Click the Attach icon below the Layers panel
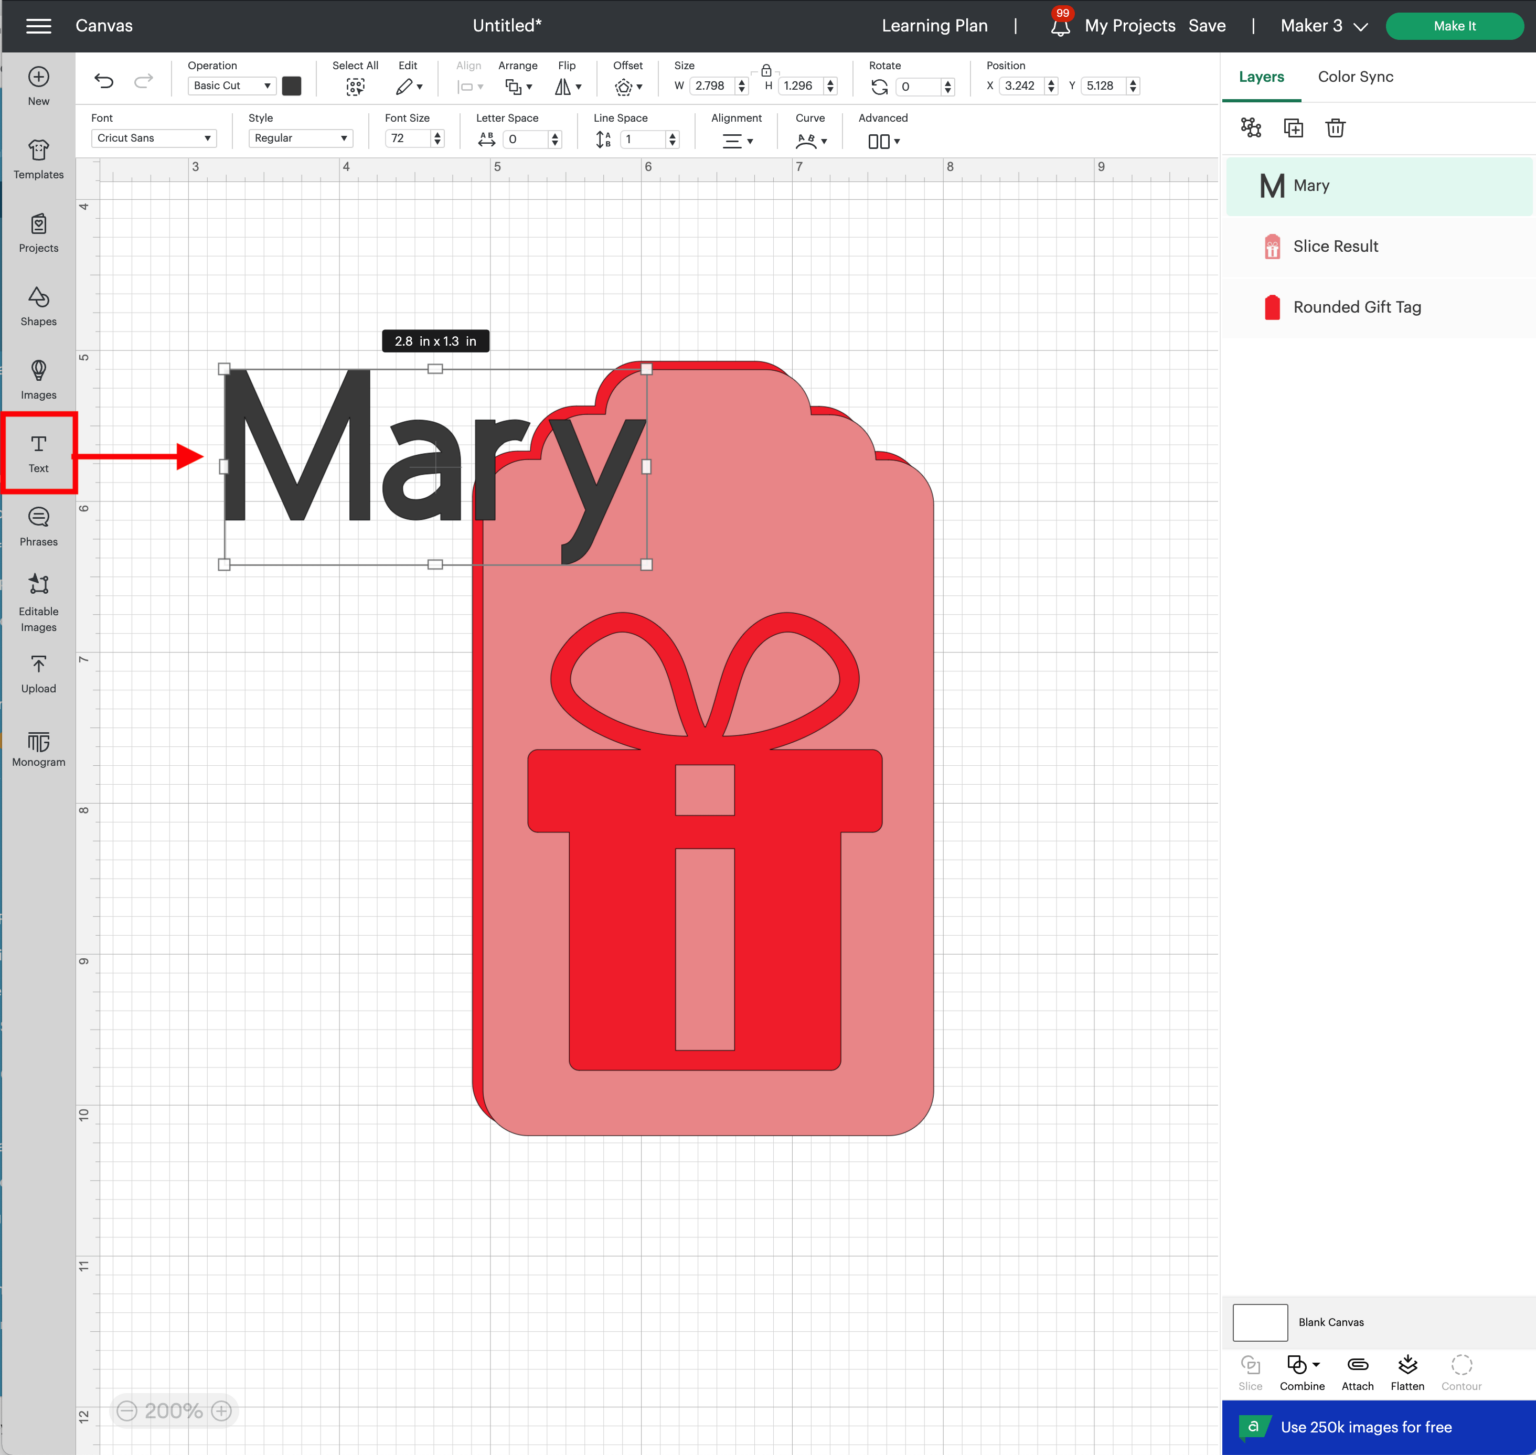The height and width of the screenshot is (1455, 1536). pos(1357,1370)
